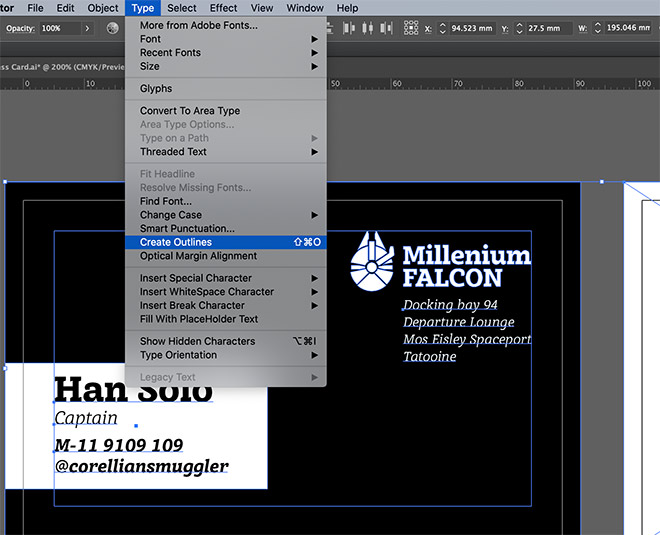Click the X position stepper
Viewport: 660px width, 535px height.
(442, 29)
